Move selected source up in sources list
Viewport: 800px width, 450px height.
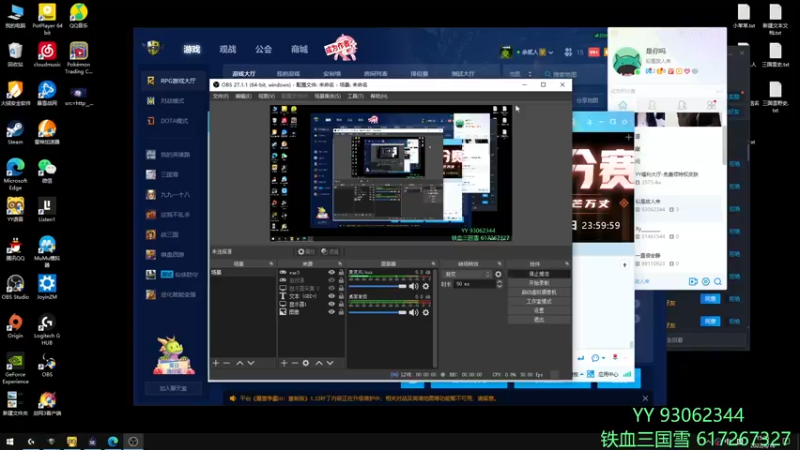[x=319, y=363]
